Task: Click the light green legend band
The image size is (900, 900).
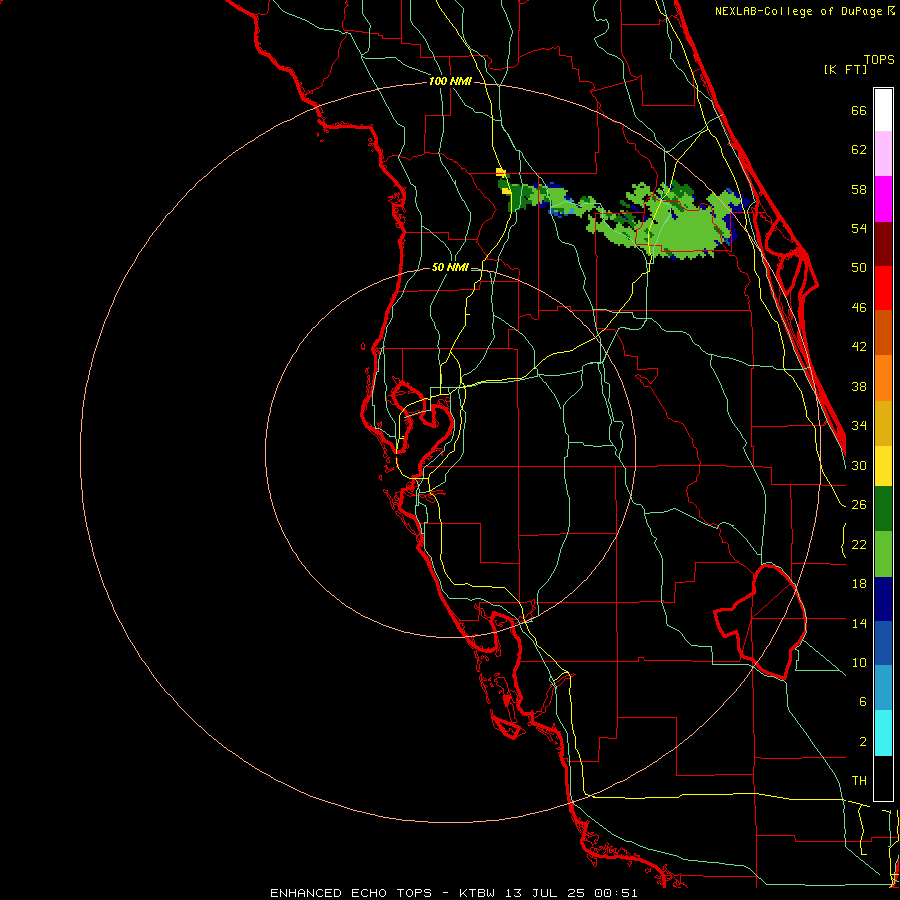Action: pos(883,554)
